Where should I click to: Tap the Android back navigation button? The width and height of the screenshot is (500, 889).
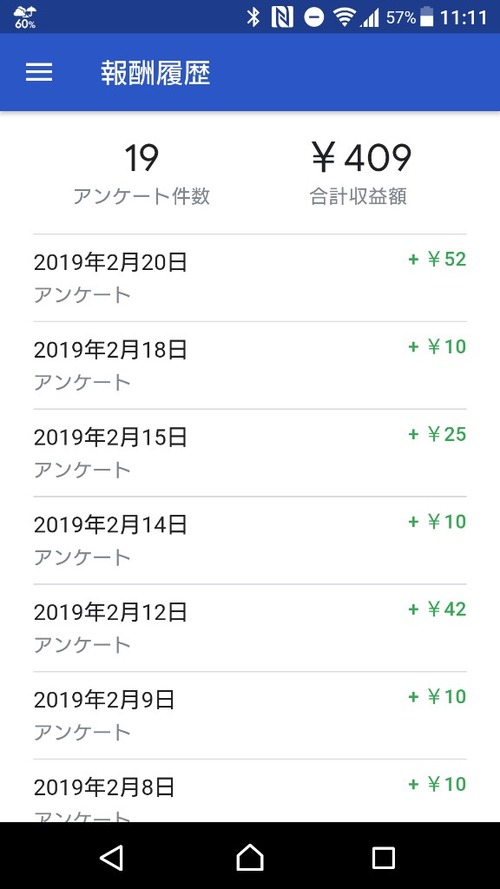(112, 857)
